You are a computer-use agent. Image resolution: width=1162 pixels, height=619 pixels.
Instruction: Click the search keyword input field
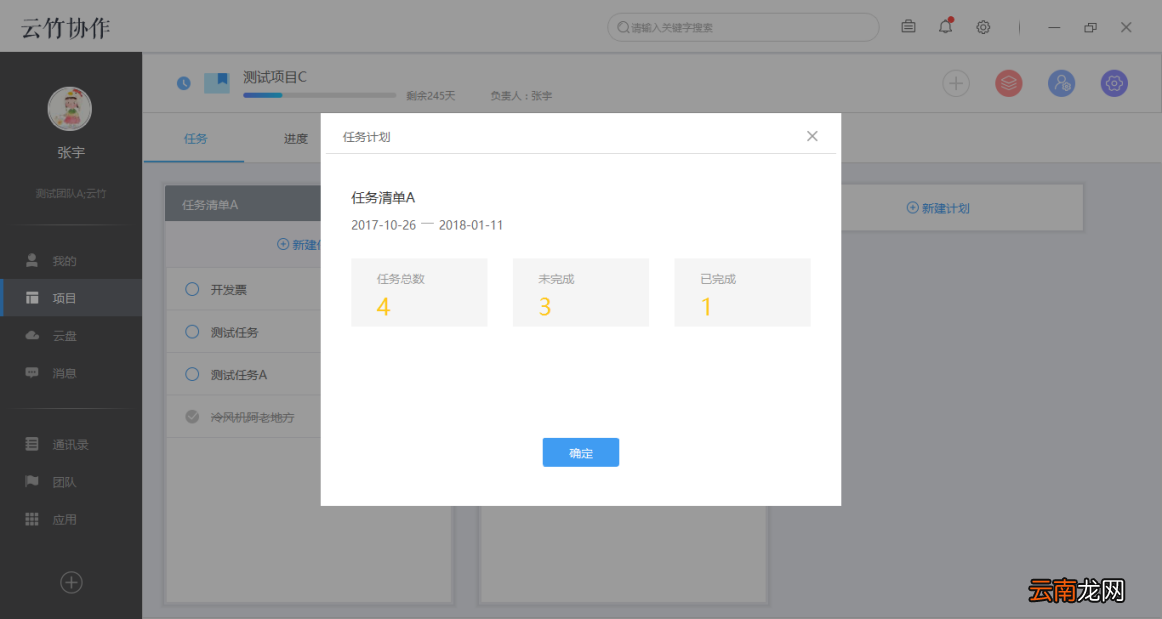(x=743, y=27)
